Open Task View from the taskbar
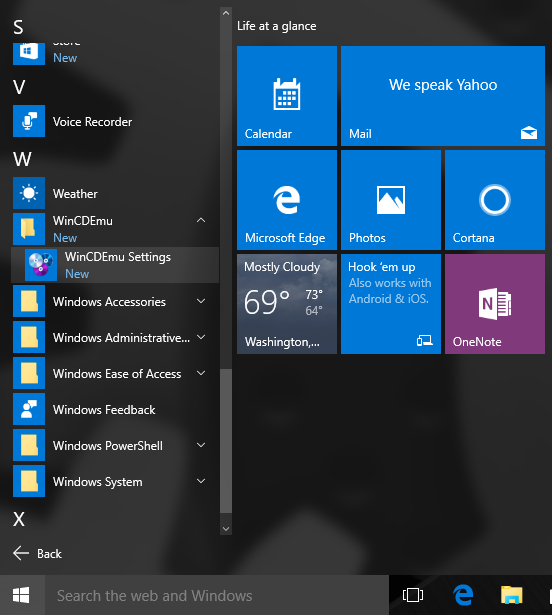 (x=413, y=595)
